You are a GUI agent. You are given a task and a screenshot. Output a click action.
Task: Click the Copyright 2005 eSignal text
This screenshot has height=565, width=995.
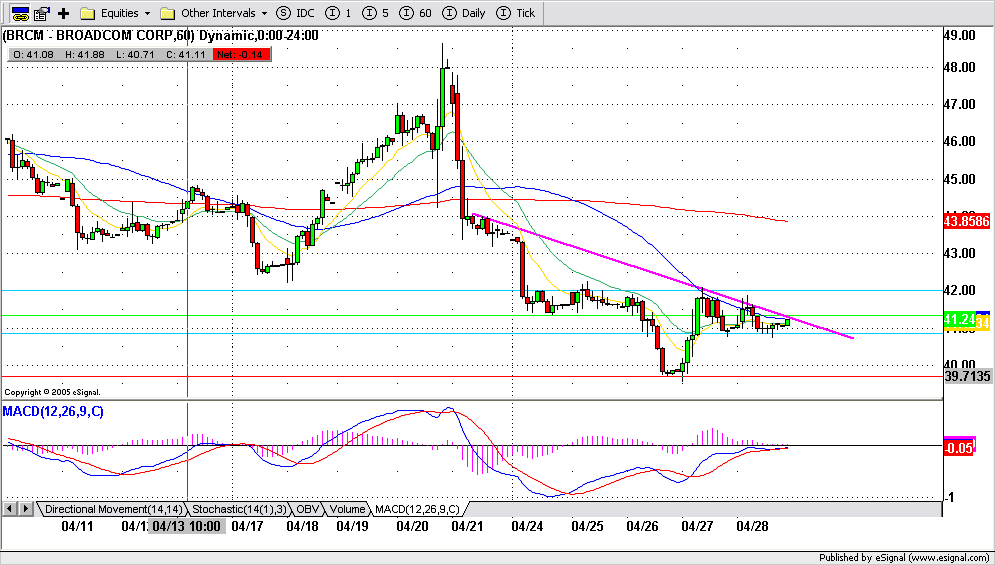(x=53, y=392)
